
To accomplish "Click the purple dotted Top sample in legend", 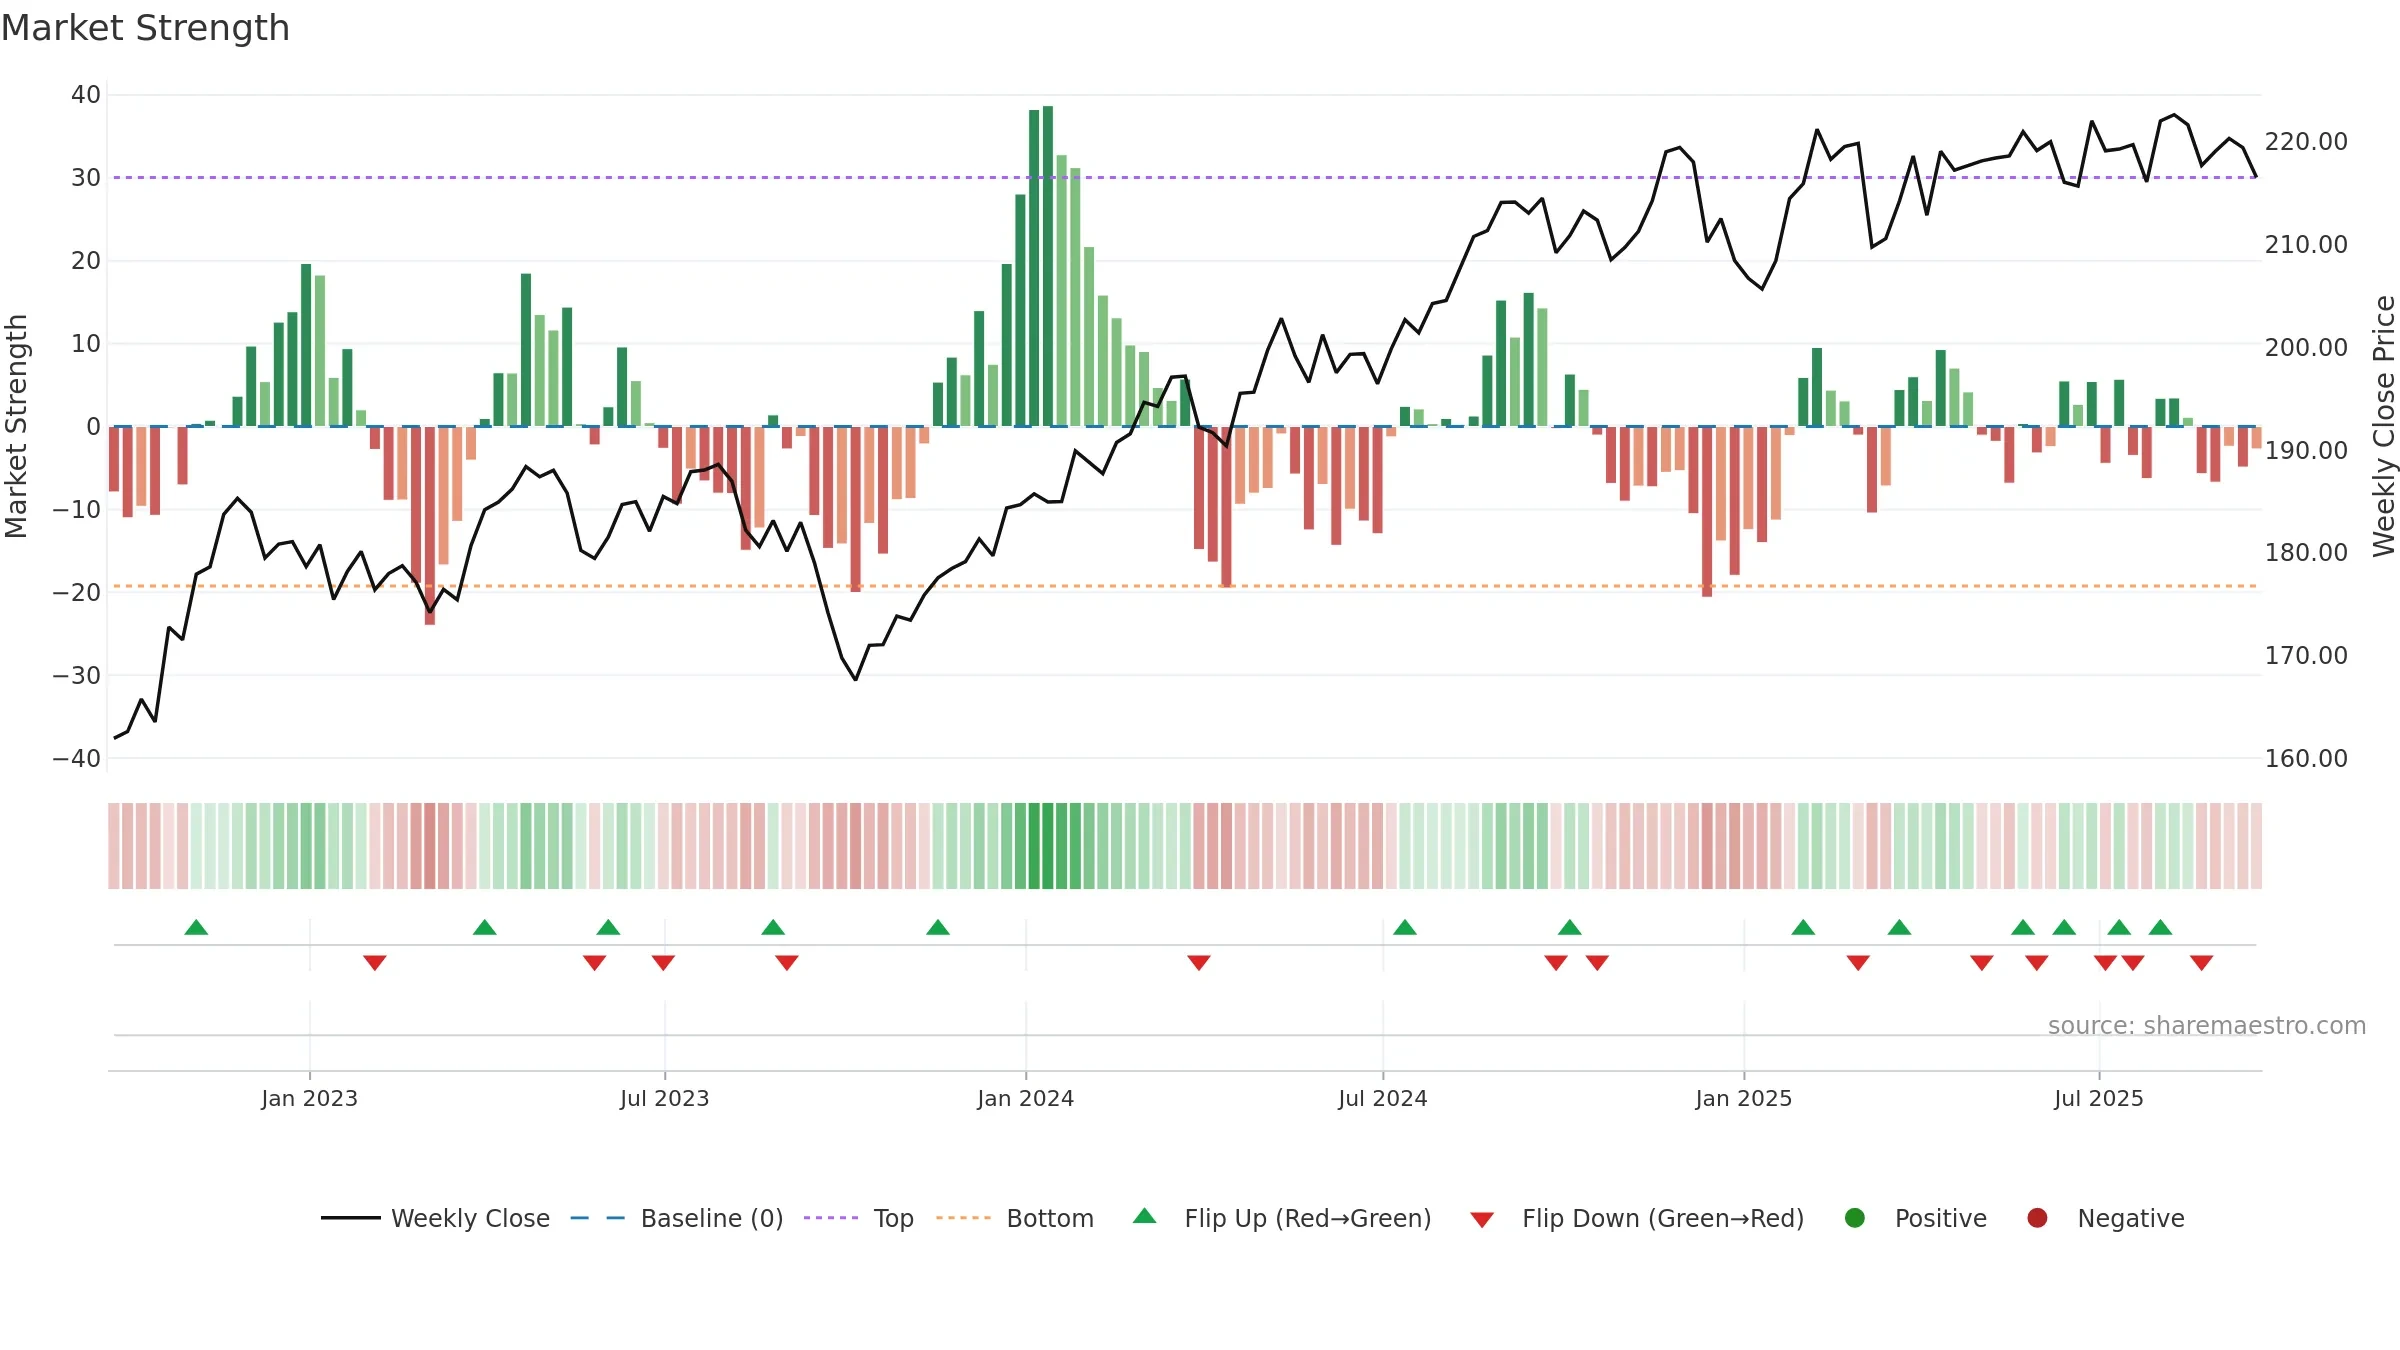I will [x=831, y=1218].
